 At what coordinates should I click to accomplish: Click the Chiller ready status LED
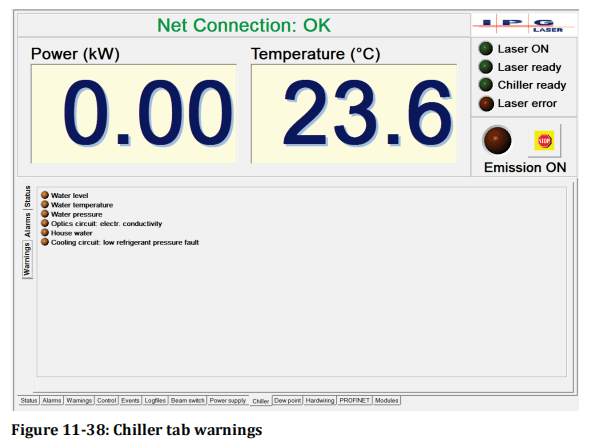pyautogui.click(x=486, y=85)
